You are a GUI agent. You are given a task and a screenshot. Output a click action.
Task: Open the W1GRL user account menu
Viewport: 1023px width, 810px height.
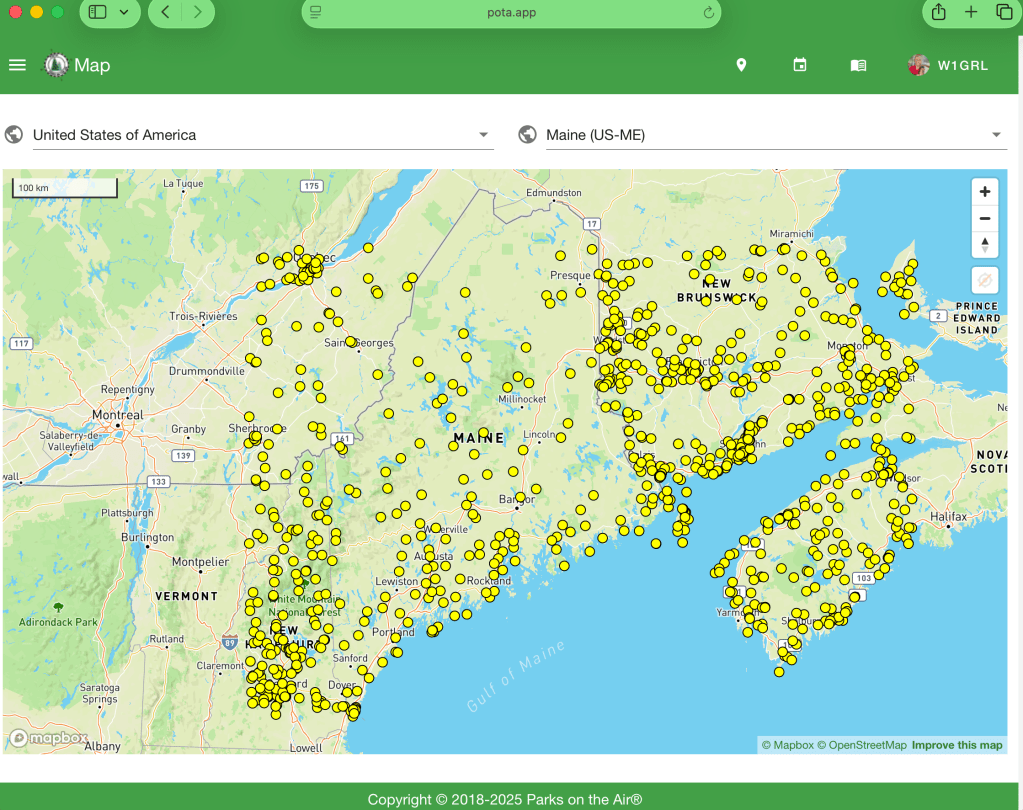[949, 65]
